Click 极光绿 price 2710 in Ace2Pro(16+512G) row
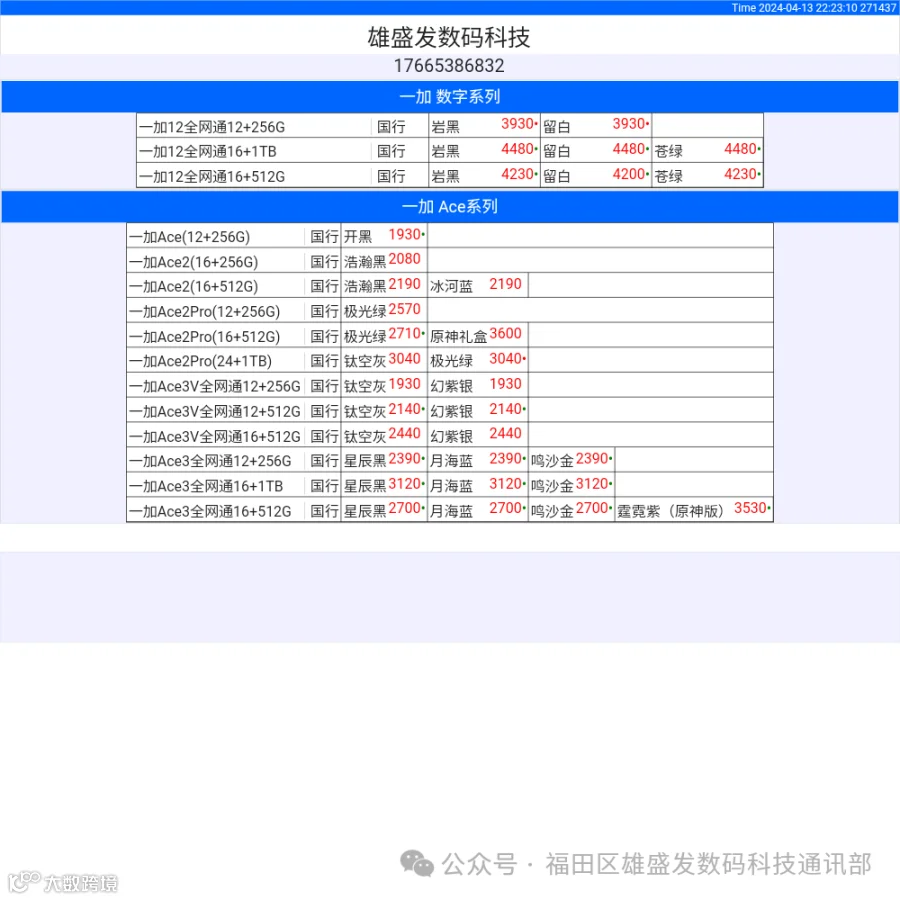 click(x=405, y=334)
